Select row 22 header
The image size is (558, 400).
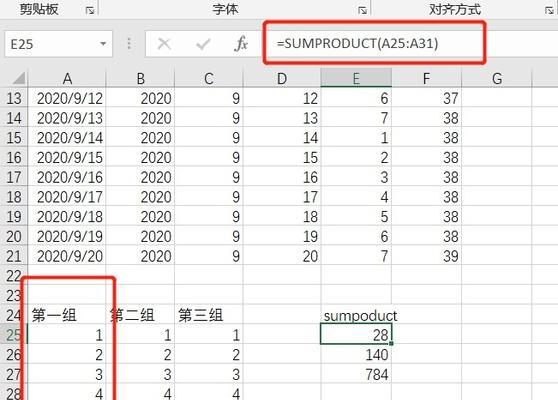coord(14,276)
